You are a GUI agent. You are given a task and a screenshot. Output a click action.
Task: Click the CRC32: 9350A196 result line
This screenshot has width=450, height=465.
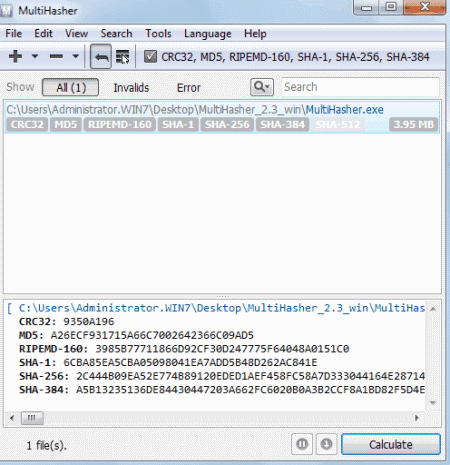tap(66, 322)
